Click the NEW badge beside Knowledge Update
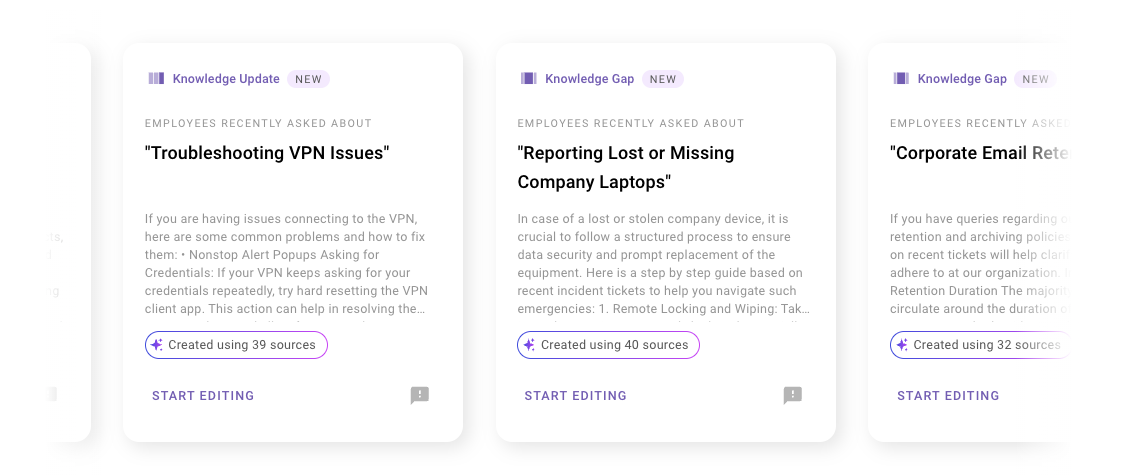The height and width of the screenshot is (476, 1139). (x=309, y=79)
